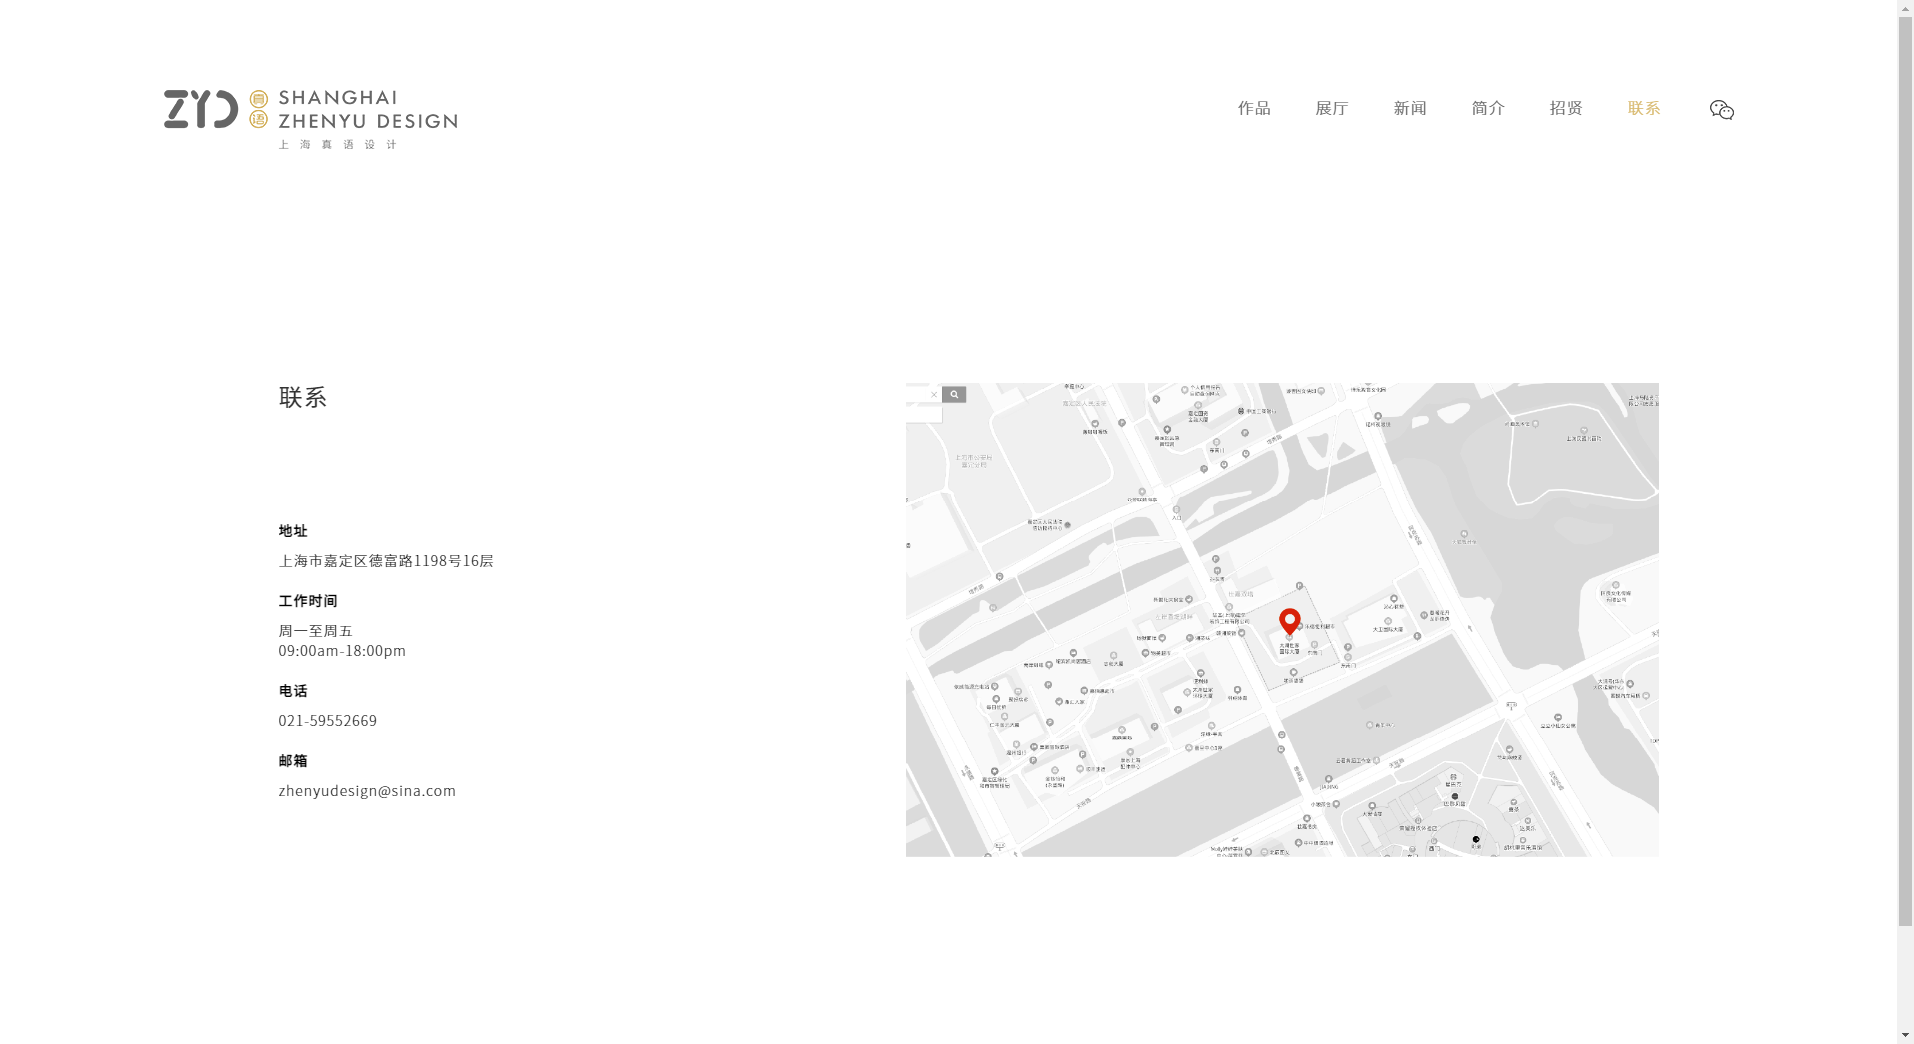
Task: Open the 作品 menu item
Action: tap(1254, 108)
